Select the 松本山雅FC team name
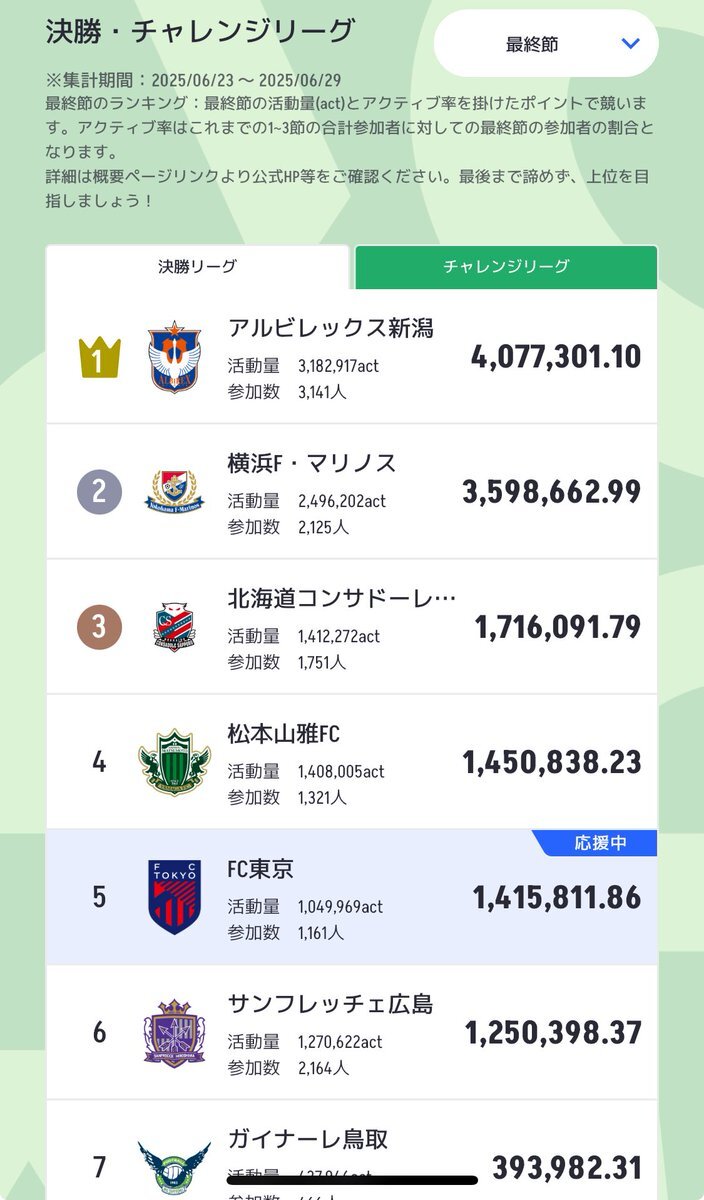 pyautogui.click(x=284, y=734)
